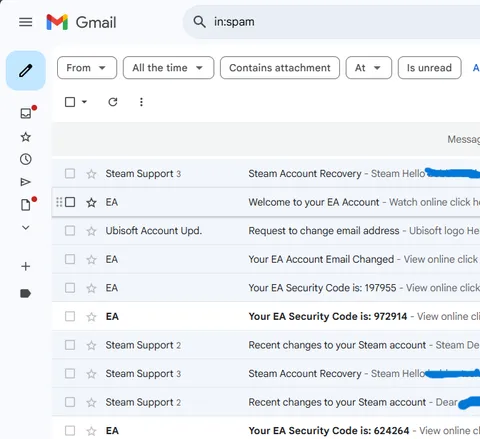Click sender Ubisoft Account Upd.

coord(154,231)
